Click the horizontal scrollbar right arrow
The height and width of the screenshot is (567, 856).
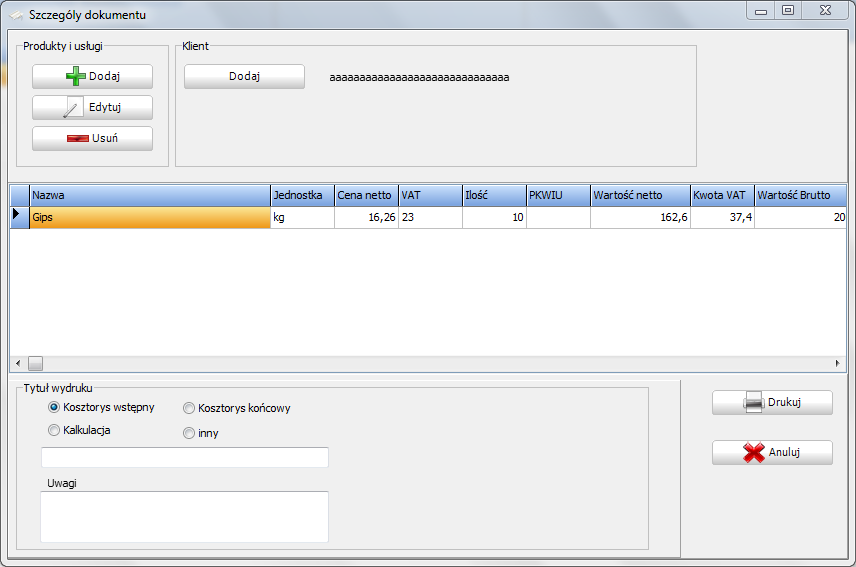(837, 363)
